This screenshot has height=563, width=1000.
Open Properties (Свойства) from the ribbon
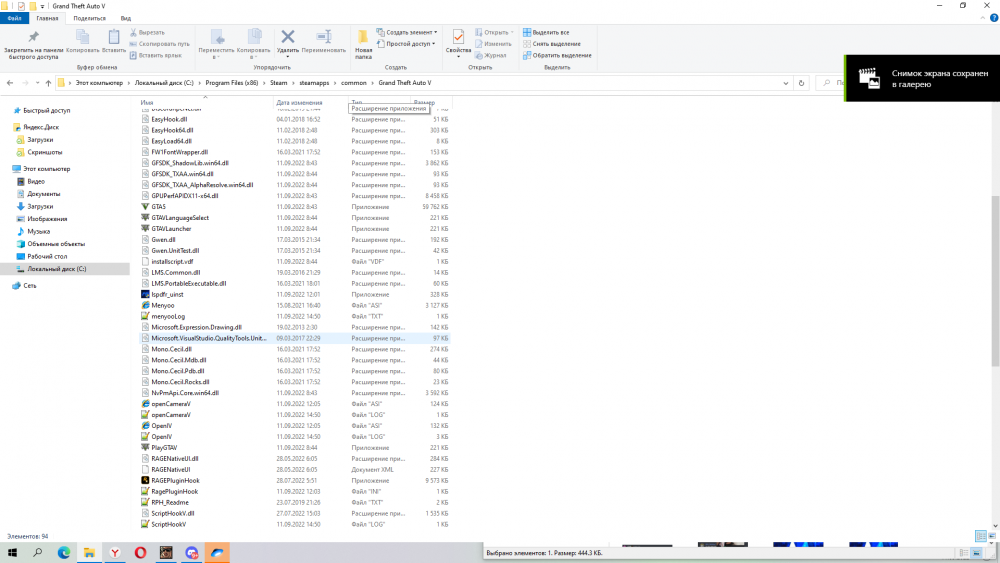tap(458, 40)
